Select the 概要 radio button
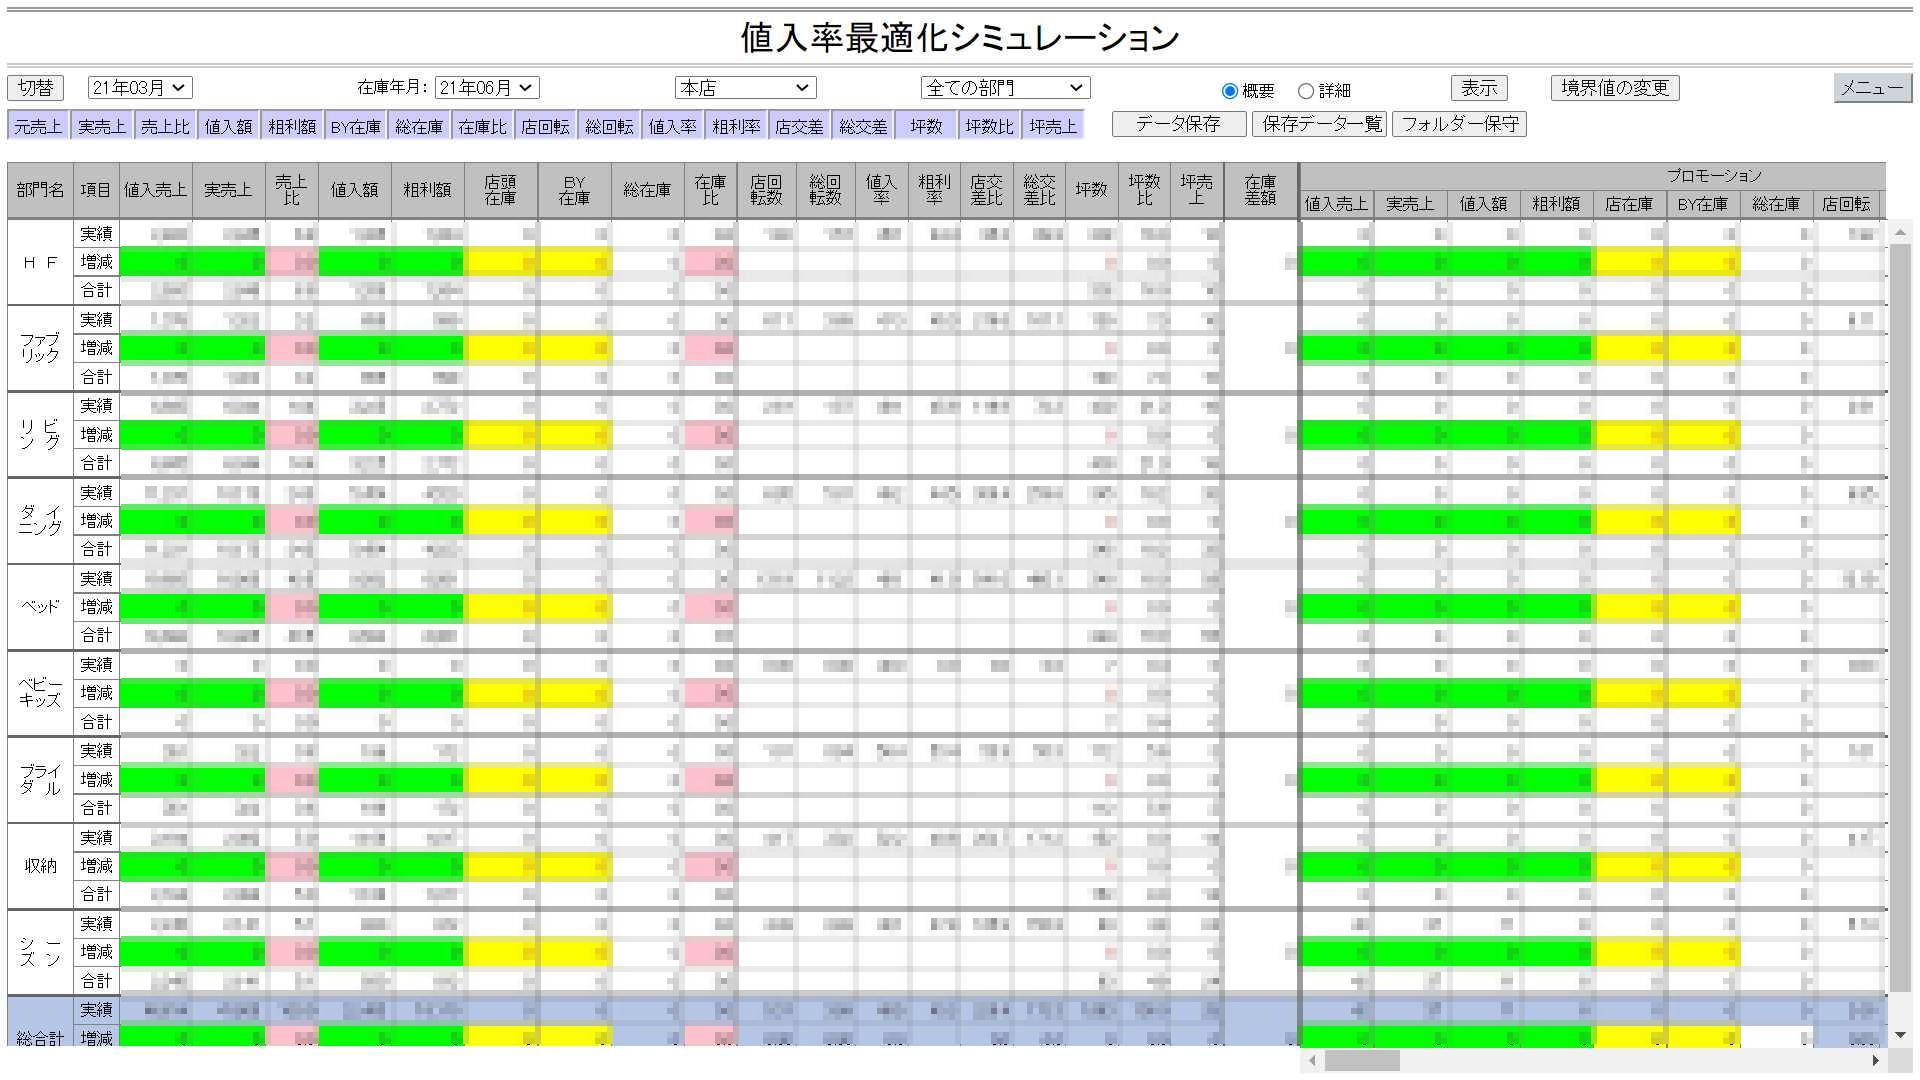 pyautogui.click(x=1230, y=91)
